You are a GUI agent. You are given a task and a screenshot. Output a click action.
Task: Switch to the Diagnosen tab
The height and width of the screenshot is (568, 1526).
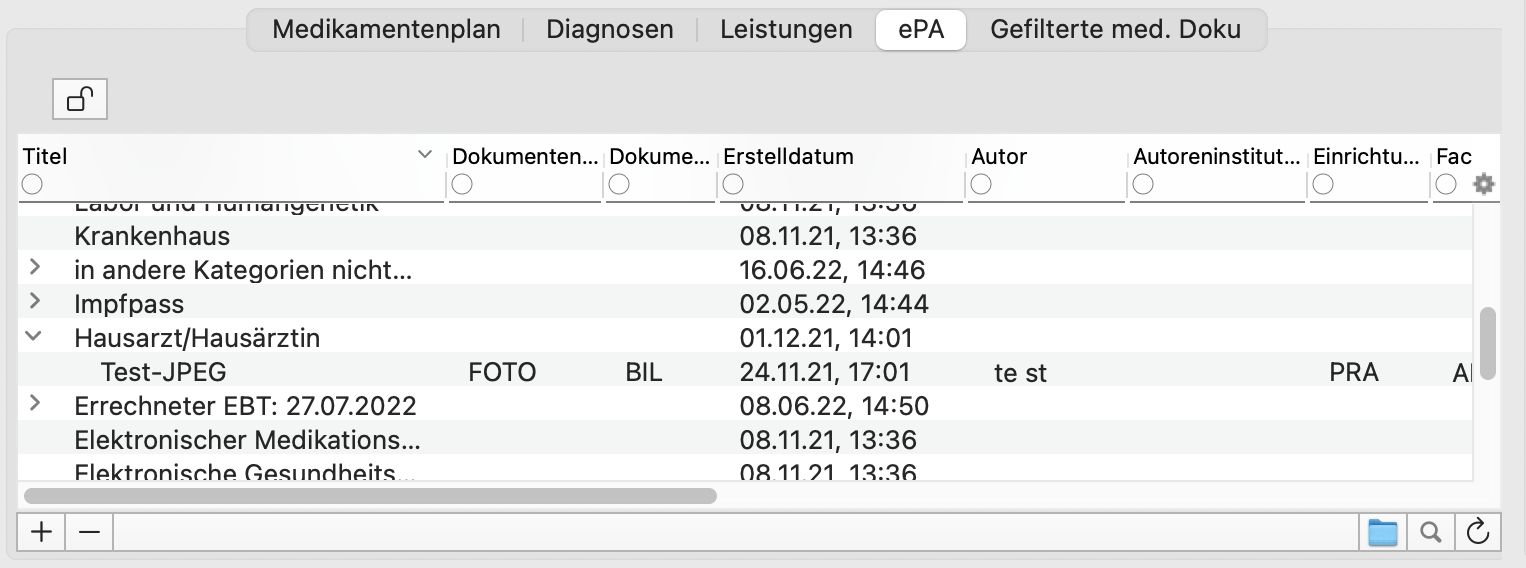click(x=609, y=29)
